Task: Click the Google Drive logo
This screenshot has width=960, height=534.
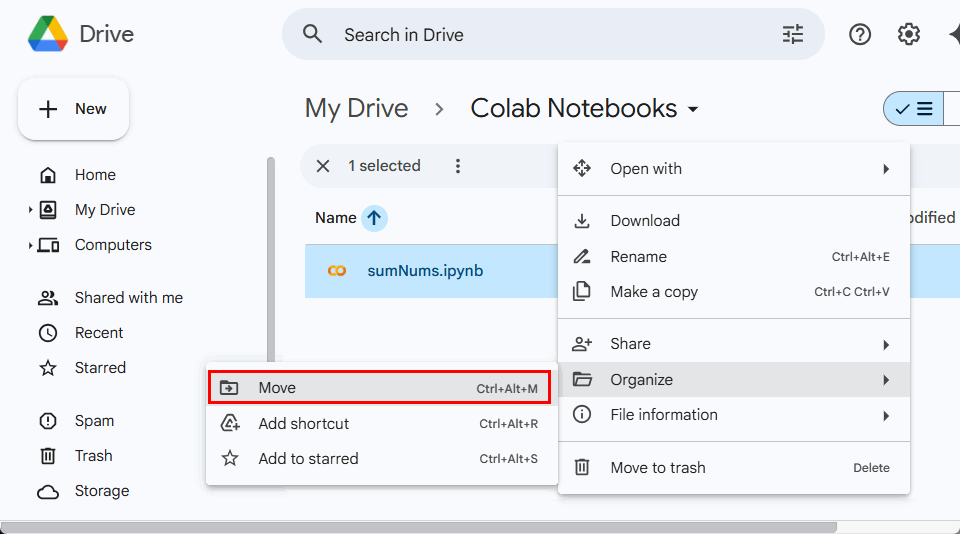Action: (x=48, y=34)
